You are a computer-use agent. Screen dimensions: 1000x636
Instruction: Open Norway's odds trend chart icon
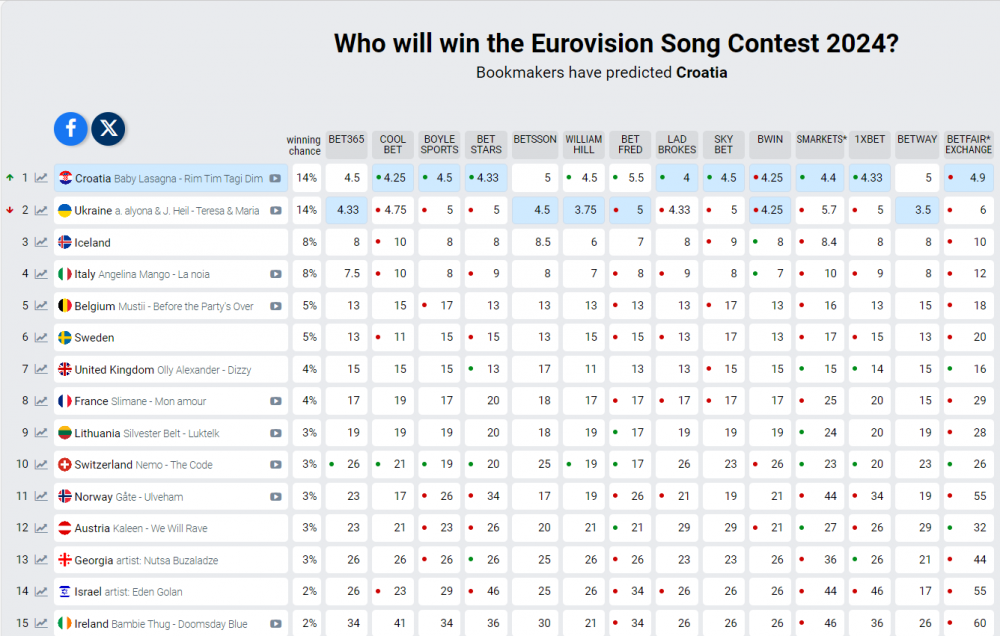coord(41,496)
